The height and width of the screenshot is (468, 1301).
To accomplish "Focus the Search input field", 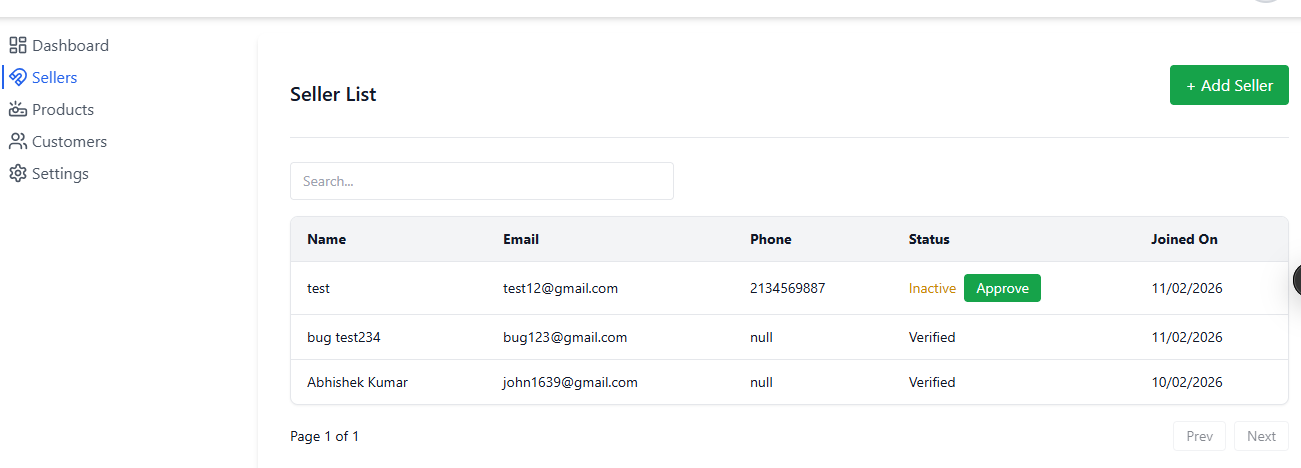I will click(x=481, y=181).
